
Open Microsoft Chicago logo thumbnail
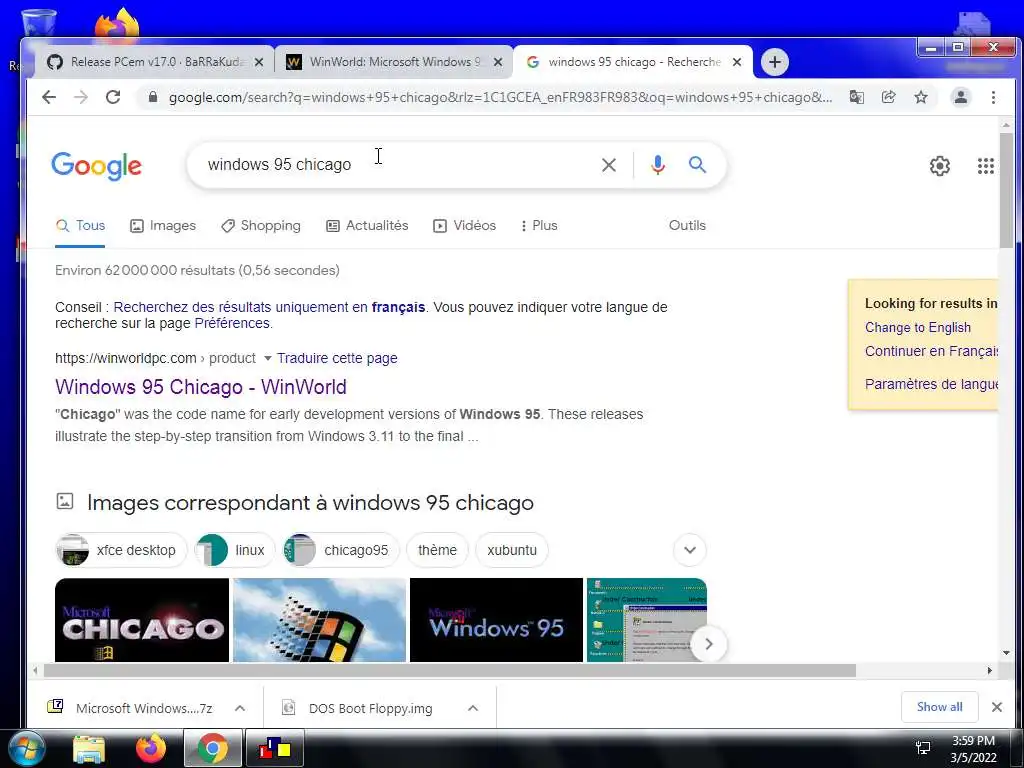(x=142, y=620)
